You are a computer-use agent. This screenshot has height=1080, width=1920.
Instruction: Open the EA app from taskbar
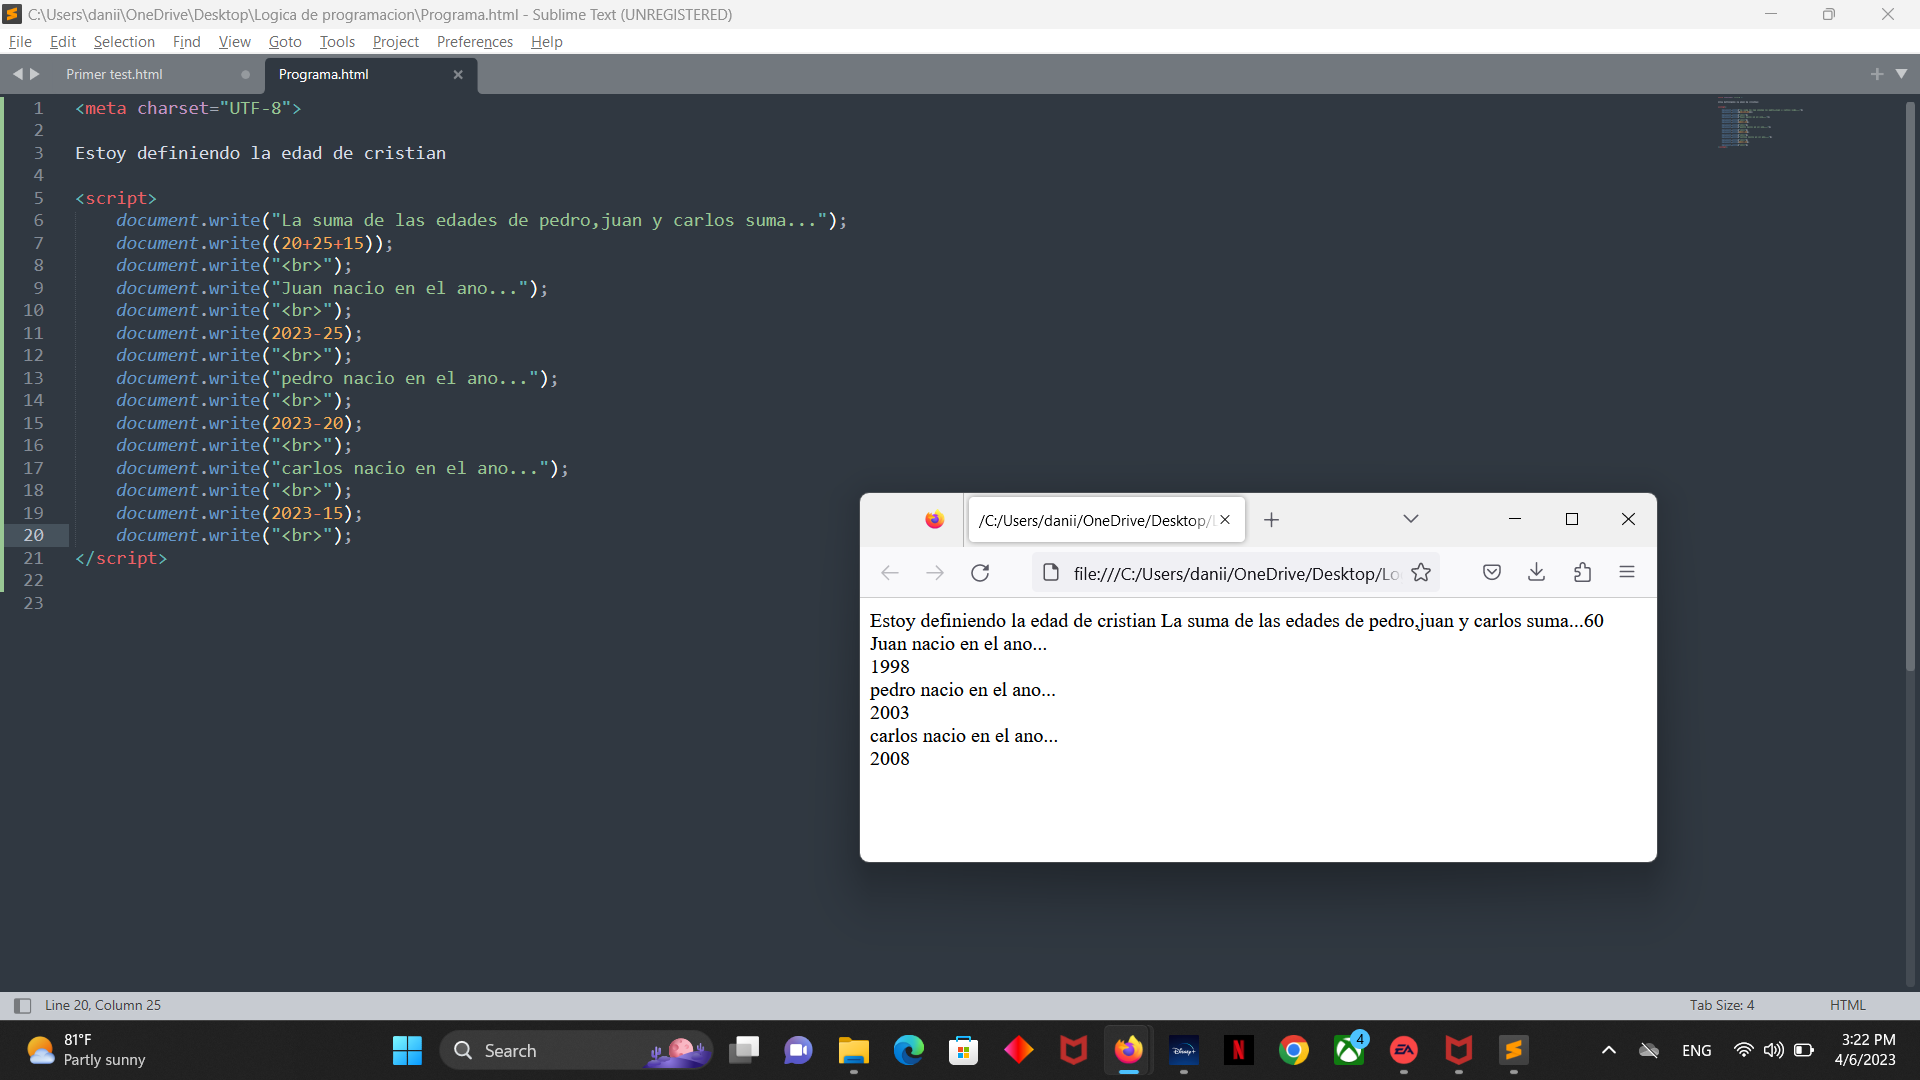coord(1404,1051)
